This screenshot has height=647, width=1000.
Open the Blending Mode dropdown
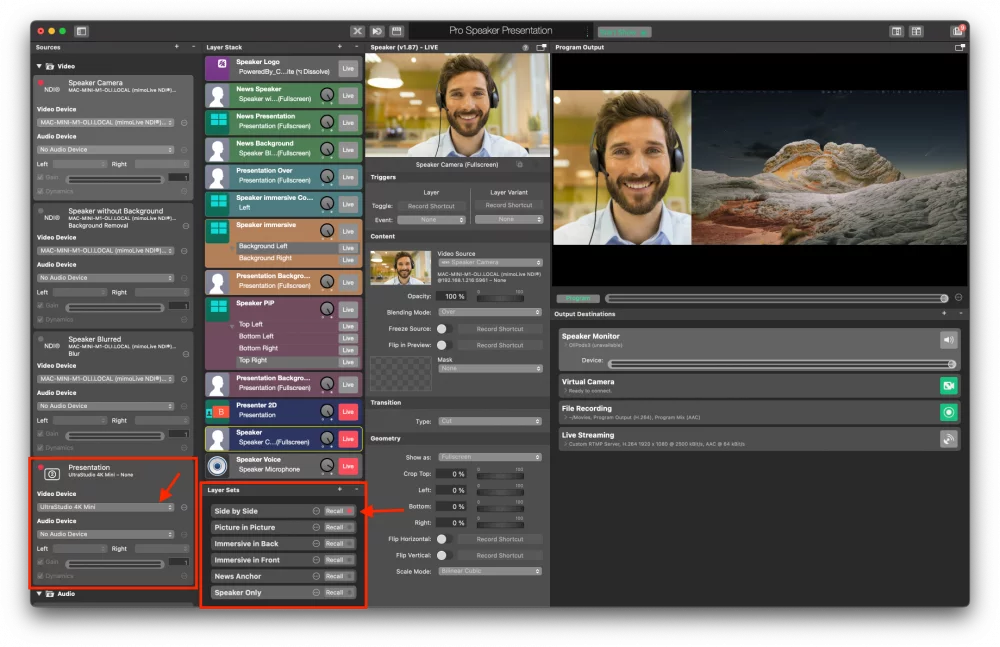click(x=490, y=312)
